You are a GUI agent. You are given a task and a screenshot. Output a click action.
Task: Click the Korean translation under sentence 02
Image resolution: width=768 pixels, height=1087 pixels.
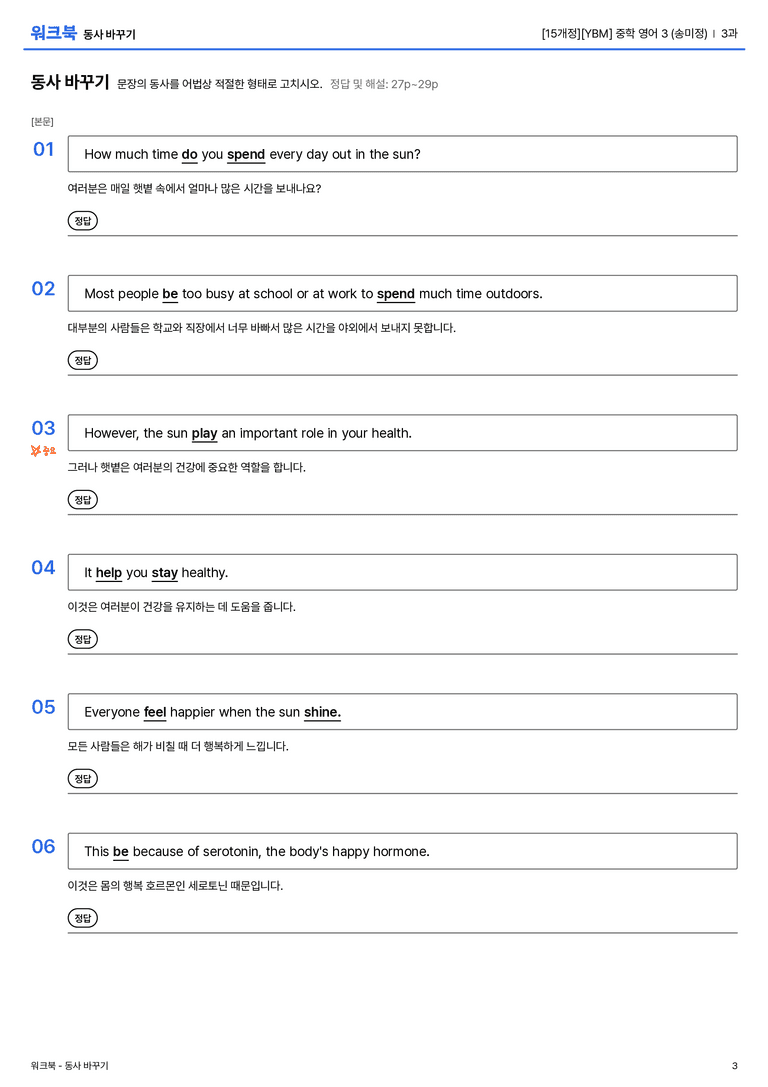[x=261, y=327]
